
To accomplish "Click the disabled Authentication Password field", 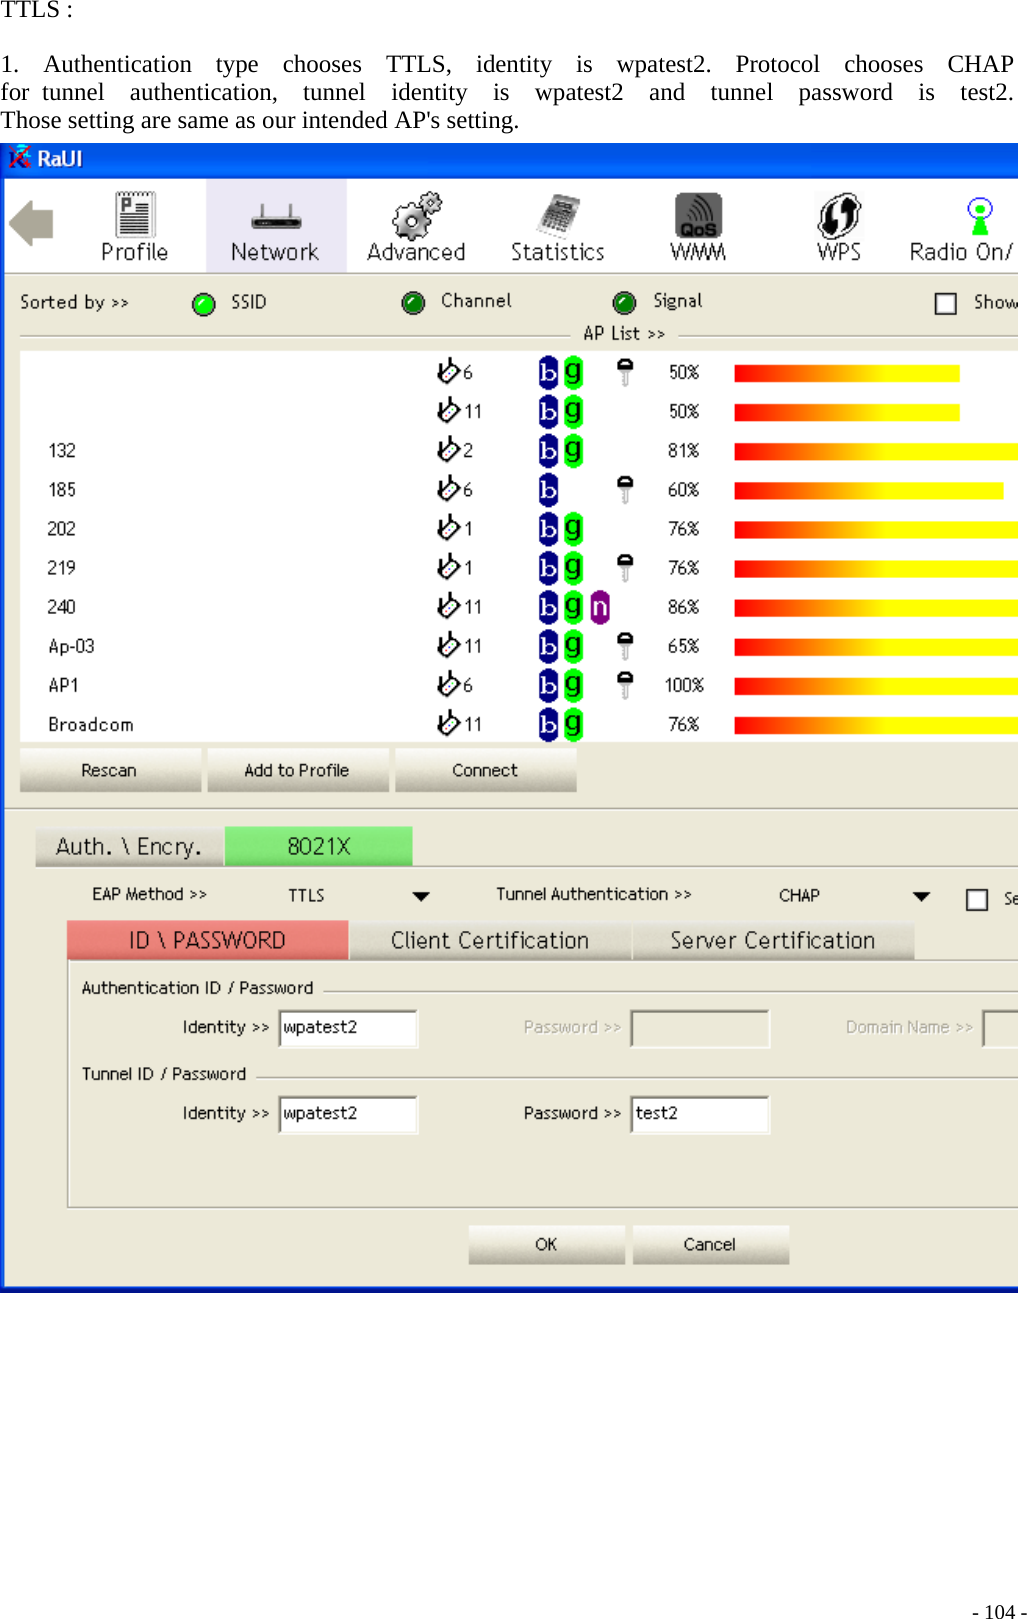I will coord(700,1028).
